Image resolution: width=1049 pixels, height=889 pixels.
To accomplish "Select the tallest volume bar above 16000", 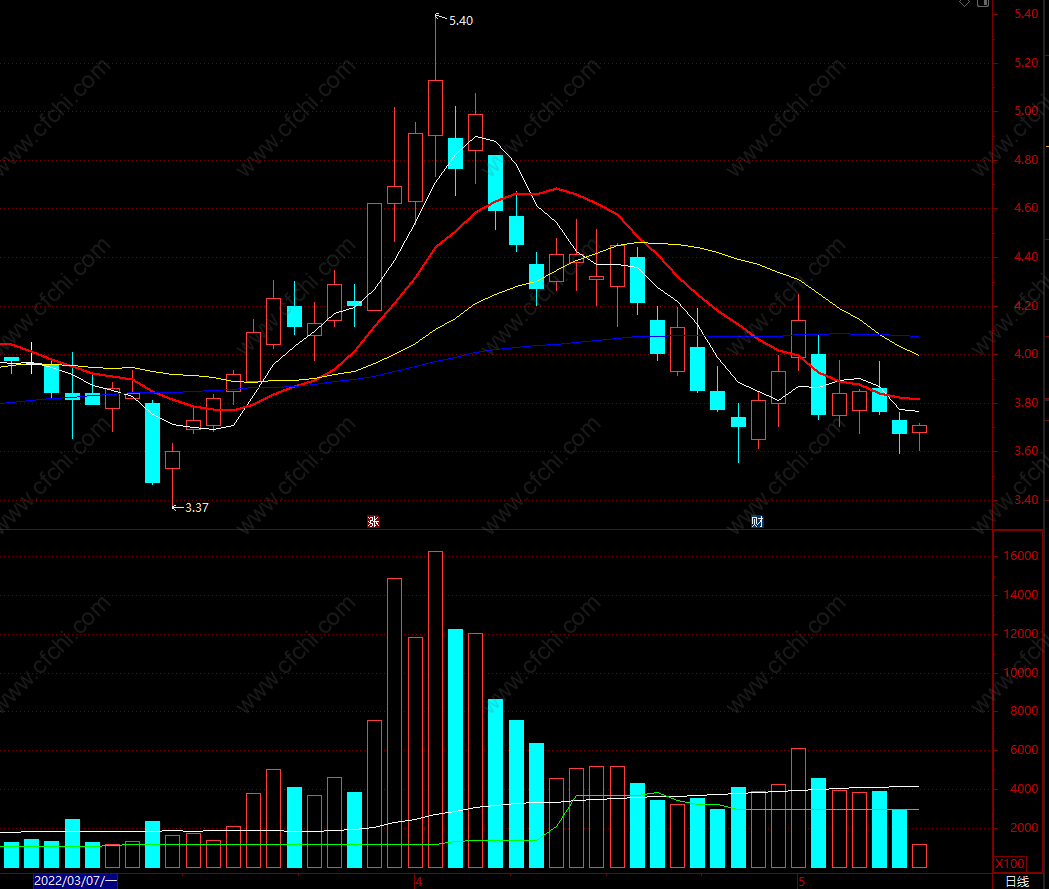I will 435,709.
